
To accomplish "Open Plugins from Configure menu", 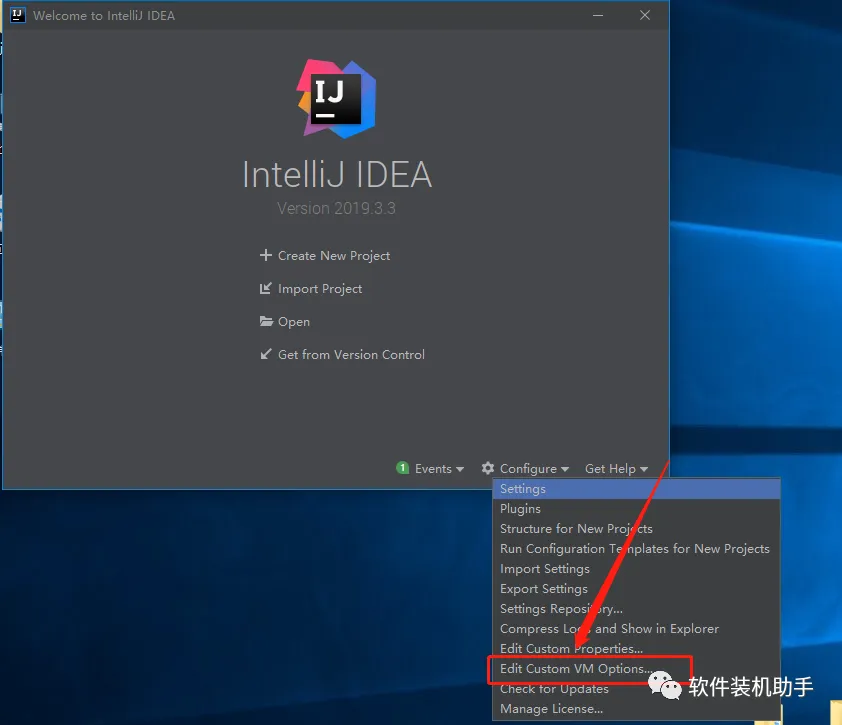I will [636, 509].
